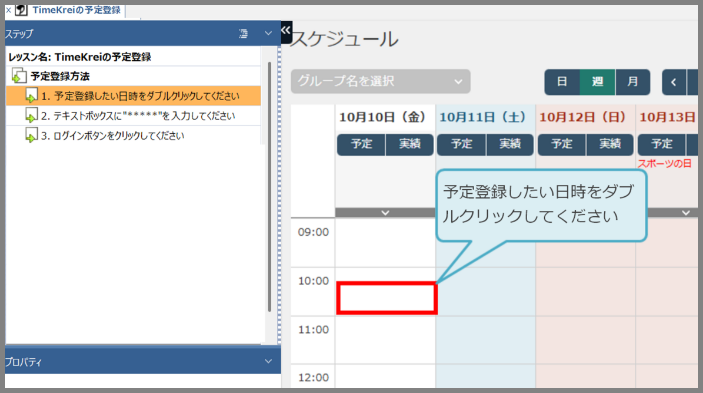Click the 11:00 time label
Image resolution: width=703 pixels, height=393 pixels.
[x=313, y=330]
